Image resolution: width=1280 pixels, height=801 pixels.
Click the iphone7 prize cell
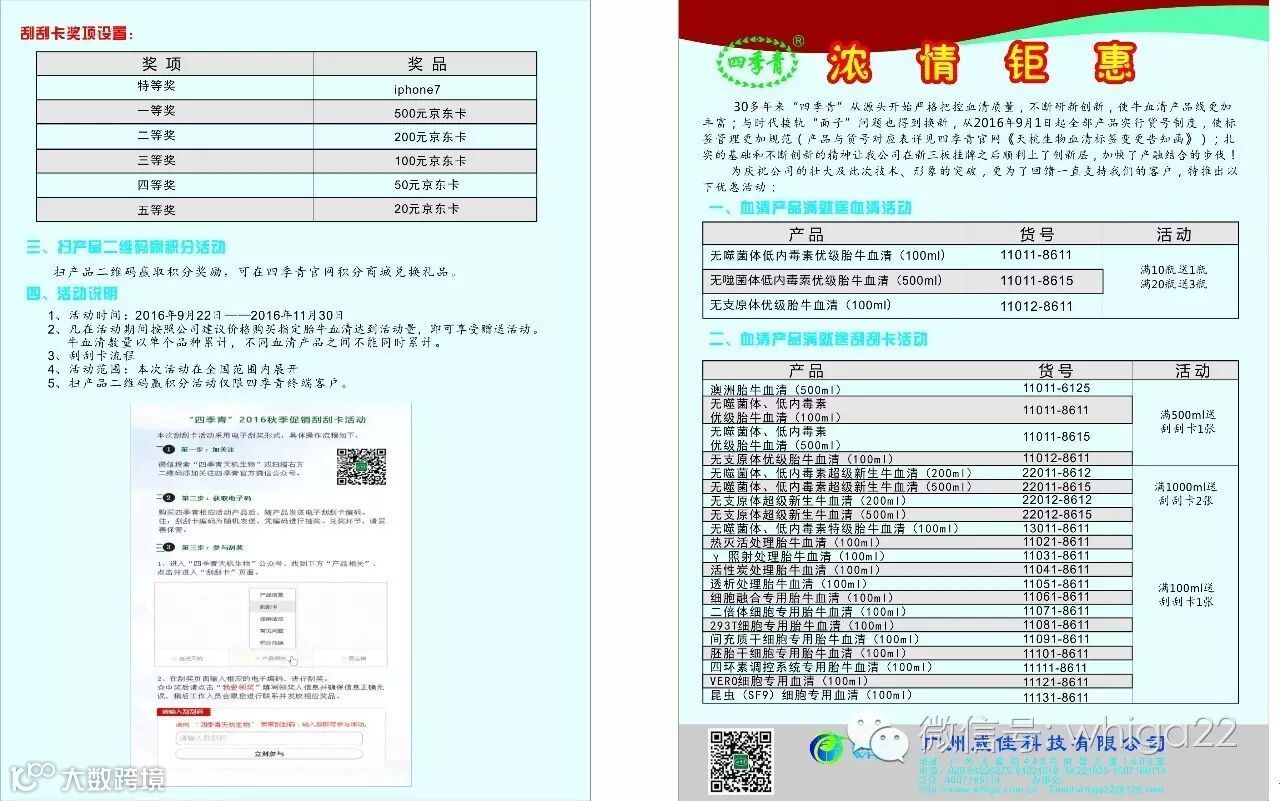[425, 88]
